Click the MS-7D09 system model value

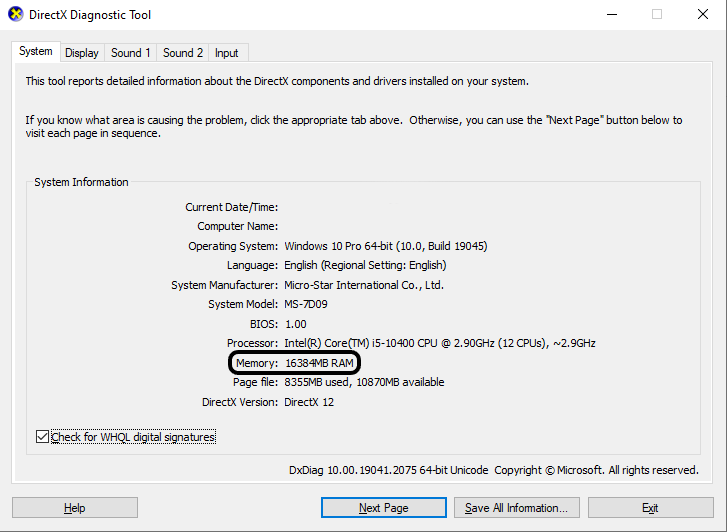306,304
